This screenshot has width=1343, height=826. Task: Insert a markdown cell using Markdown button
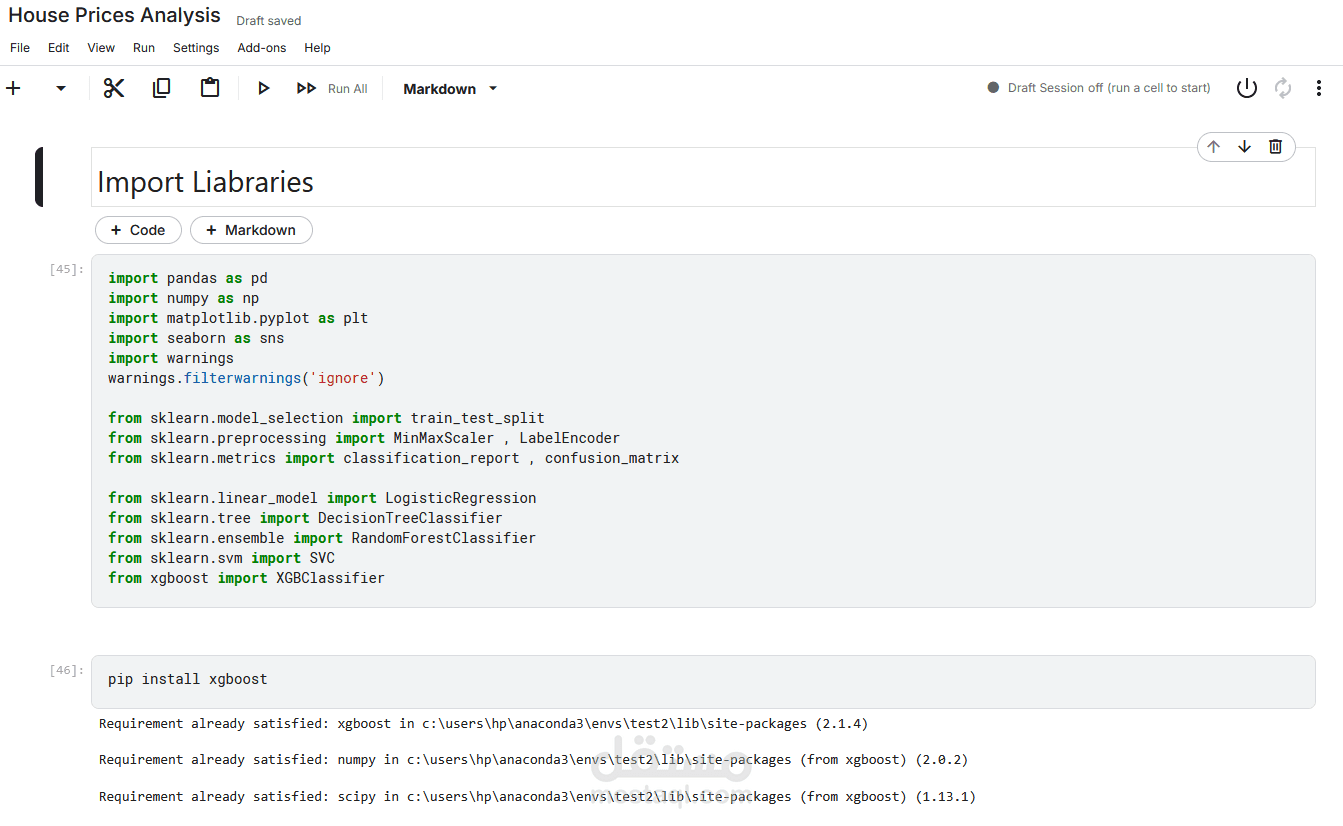coord(251,230)
